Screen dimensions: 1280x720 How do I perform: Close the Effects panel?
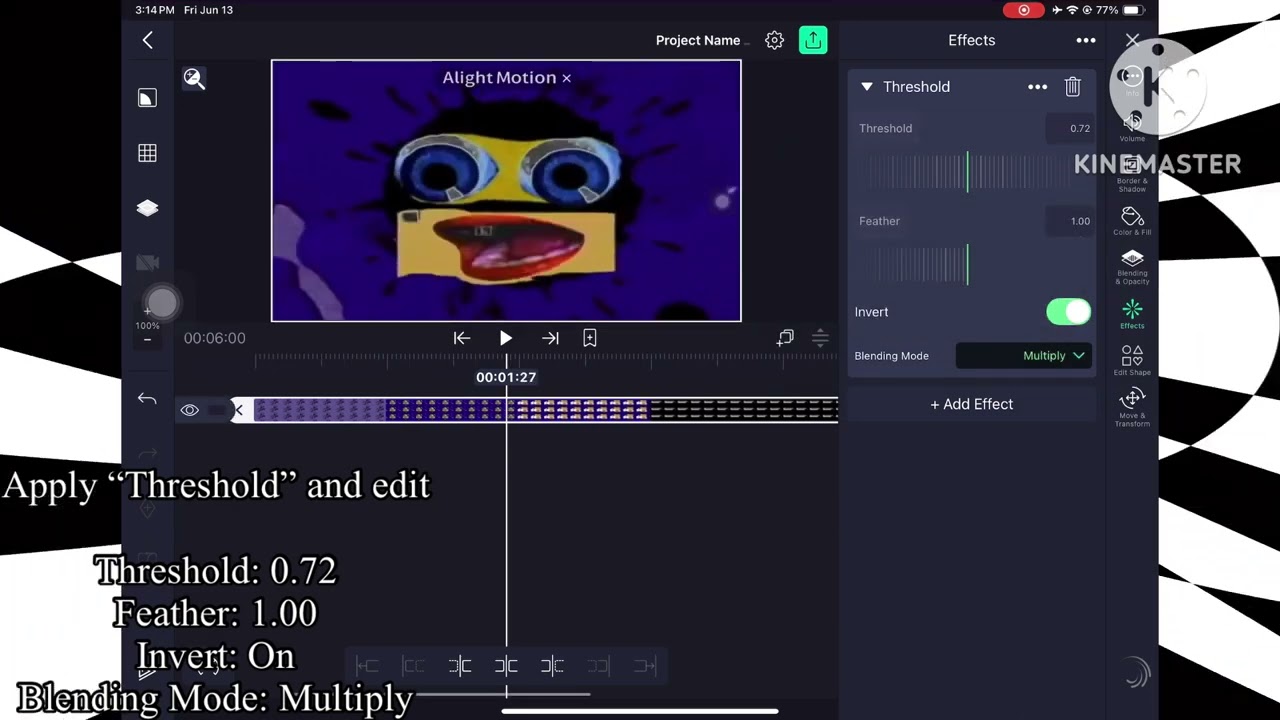pos(1132,40)
